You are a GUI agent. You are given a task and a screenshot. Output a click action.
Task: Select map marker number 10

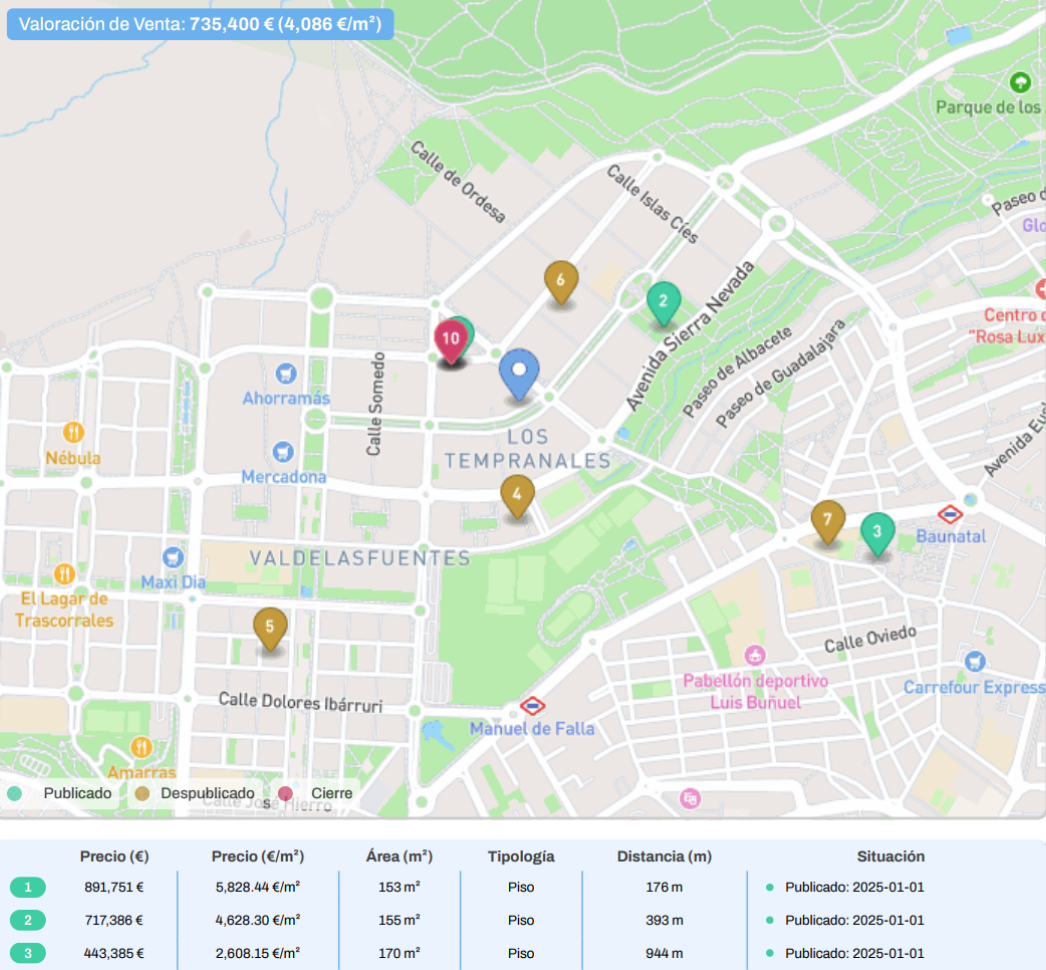[451, 340]
